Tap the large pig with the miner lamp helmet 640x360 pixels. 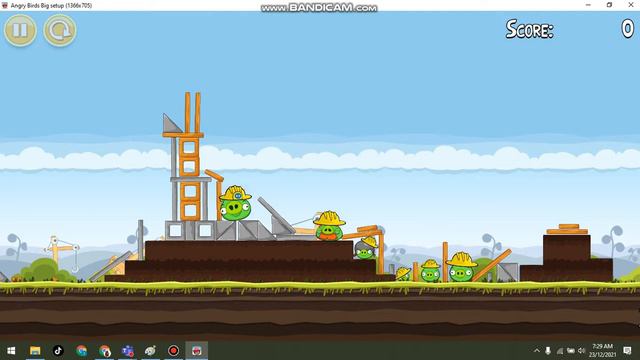click(x=235, y=204)
